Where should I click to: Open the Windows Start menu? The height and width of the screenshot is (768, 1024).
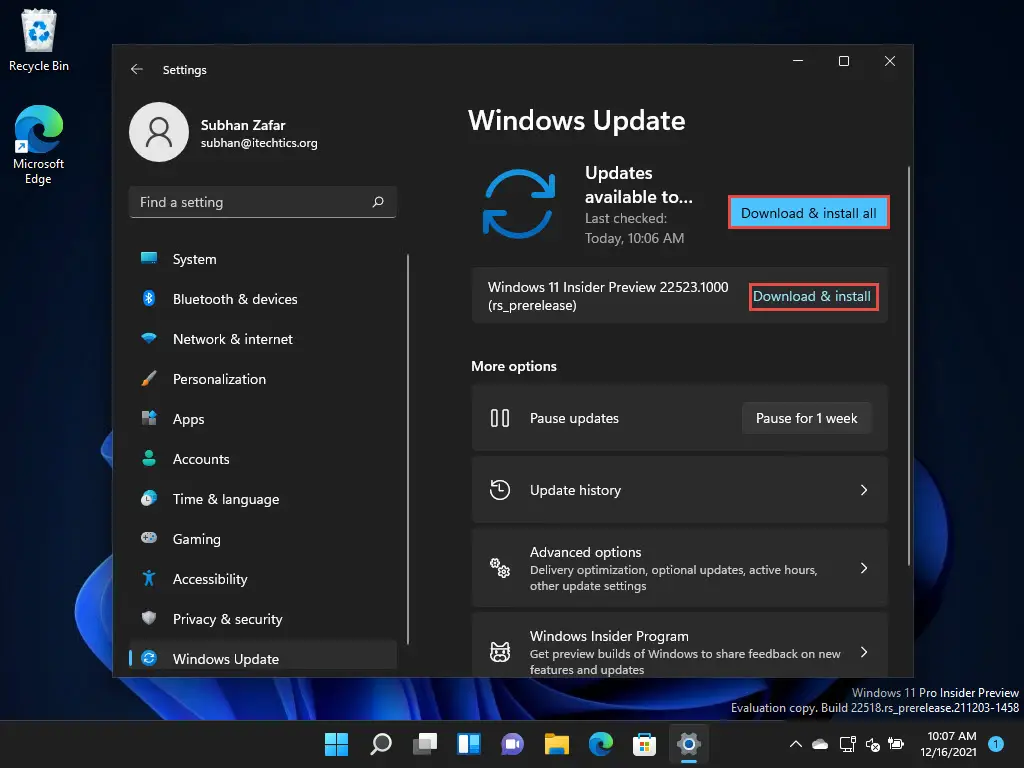[x=336, y=744]
